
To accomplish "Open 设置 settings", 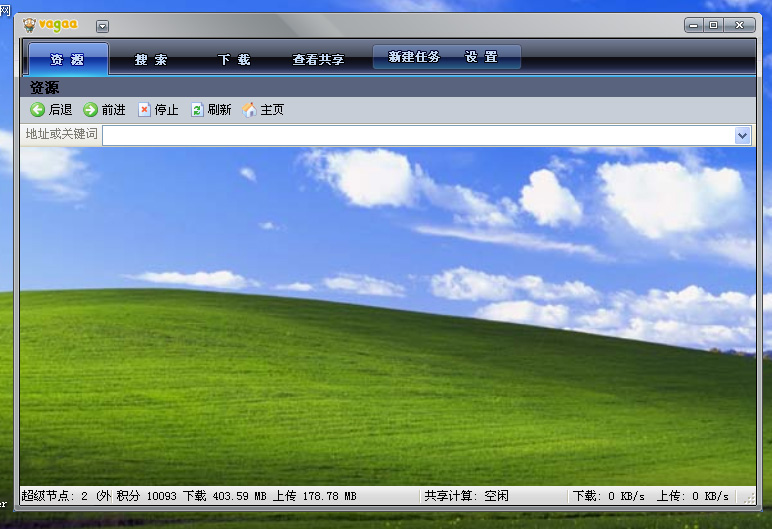I will [482, 57].
